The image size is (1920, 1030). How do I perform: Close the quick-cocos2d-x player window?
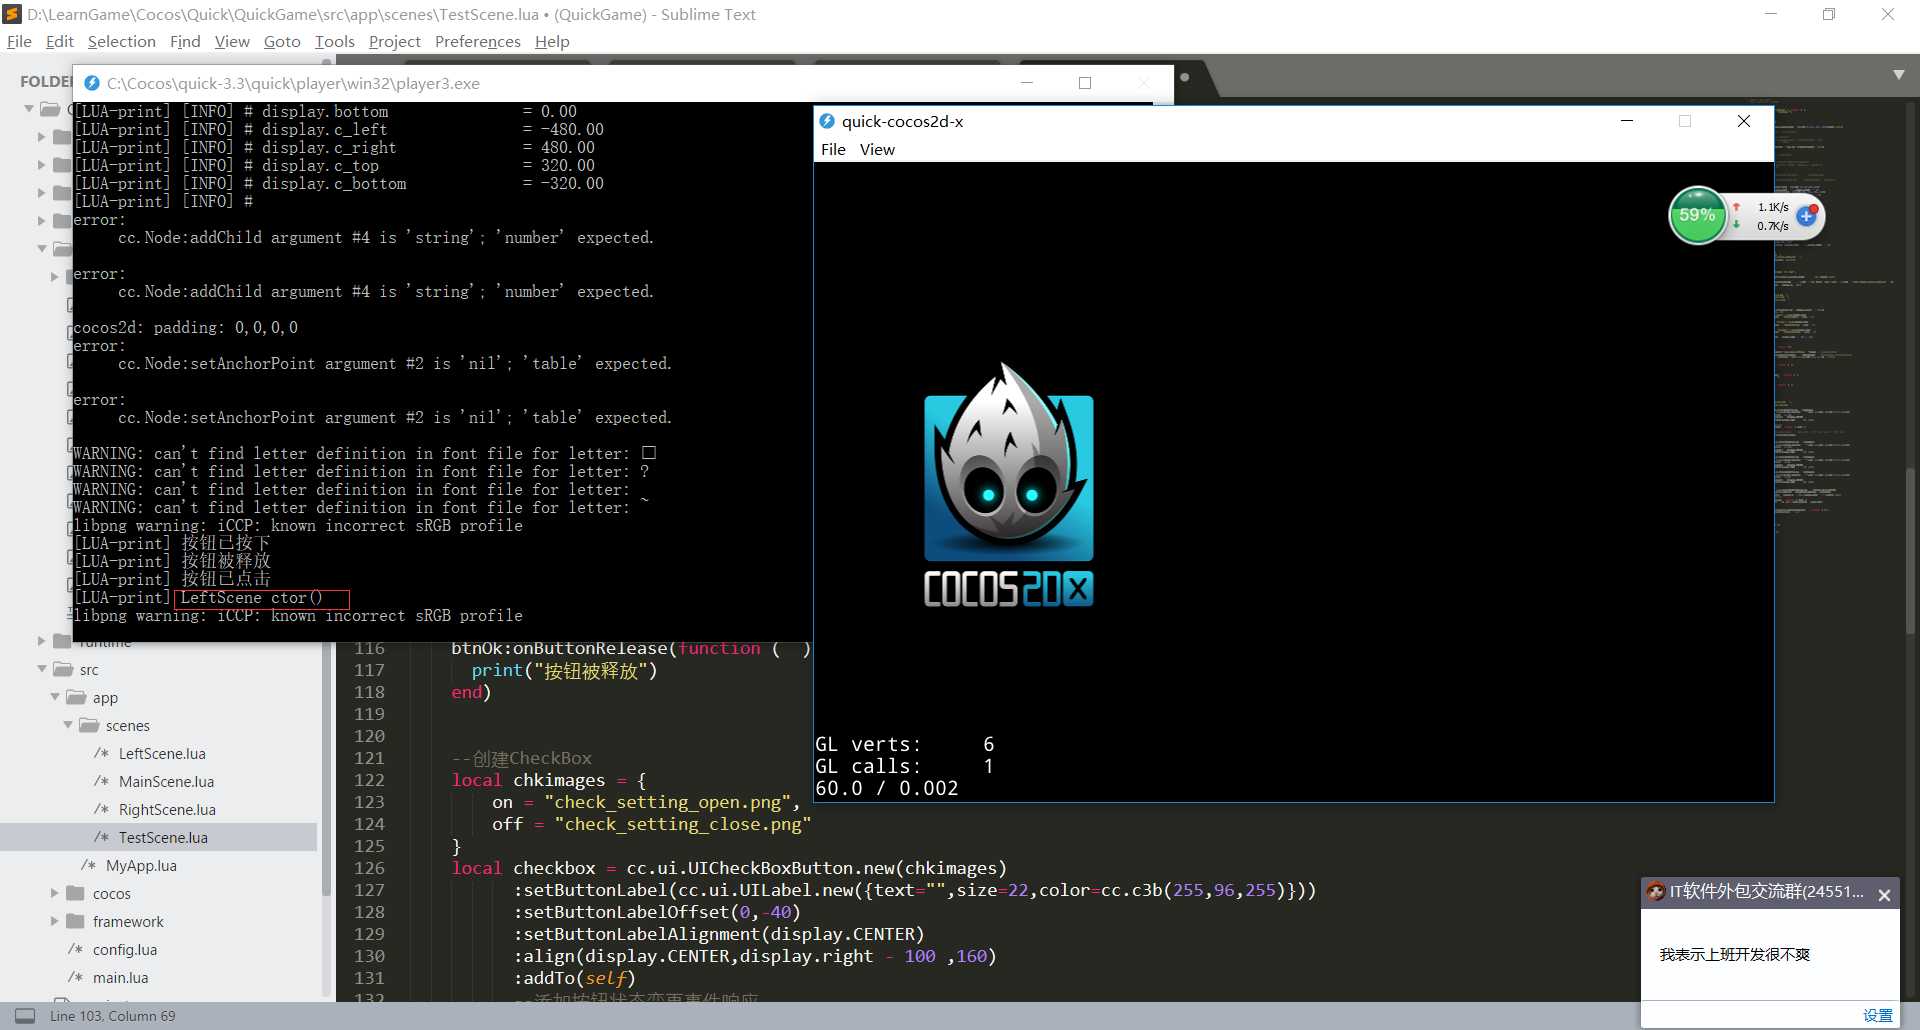(1744, 121)
